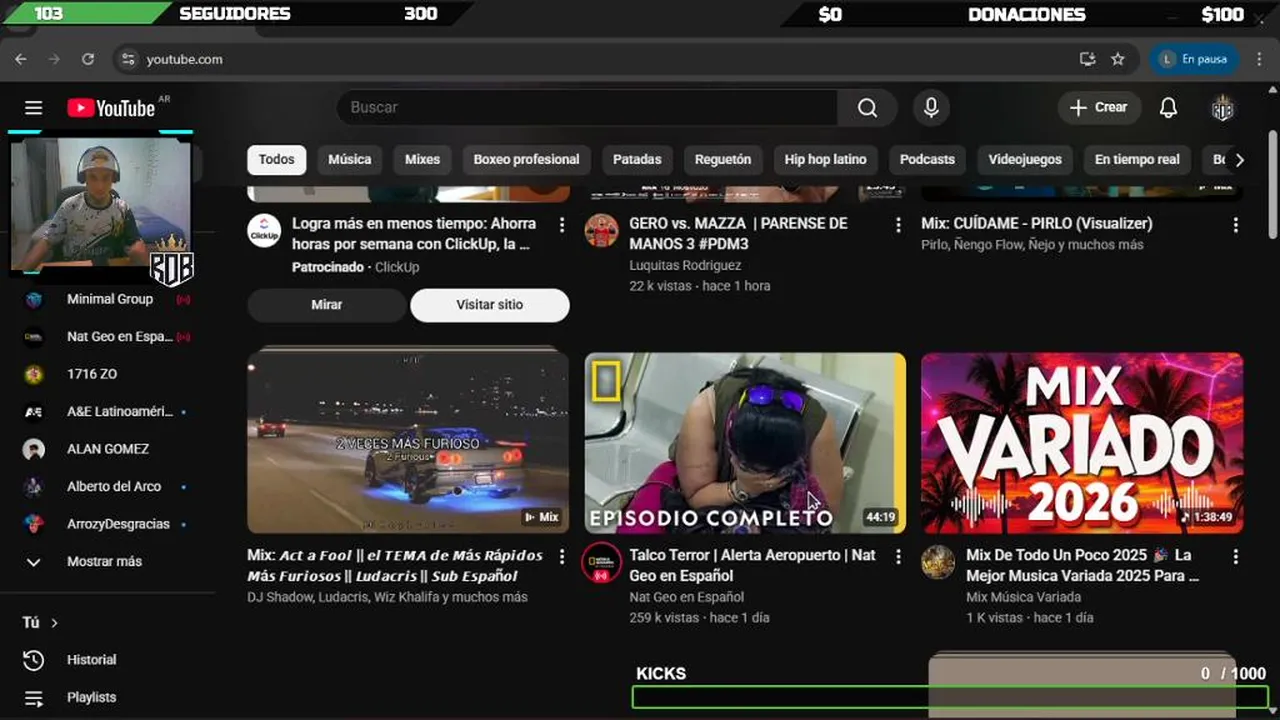Open the Minimal Group subscription
This screenshot has height=720, width=1280.
click(x=108, y=299)
